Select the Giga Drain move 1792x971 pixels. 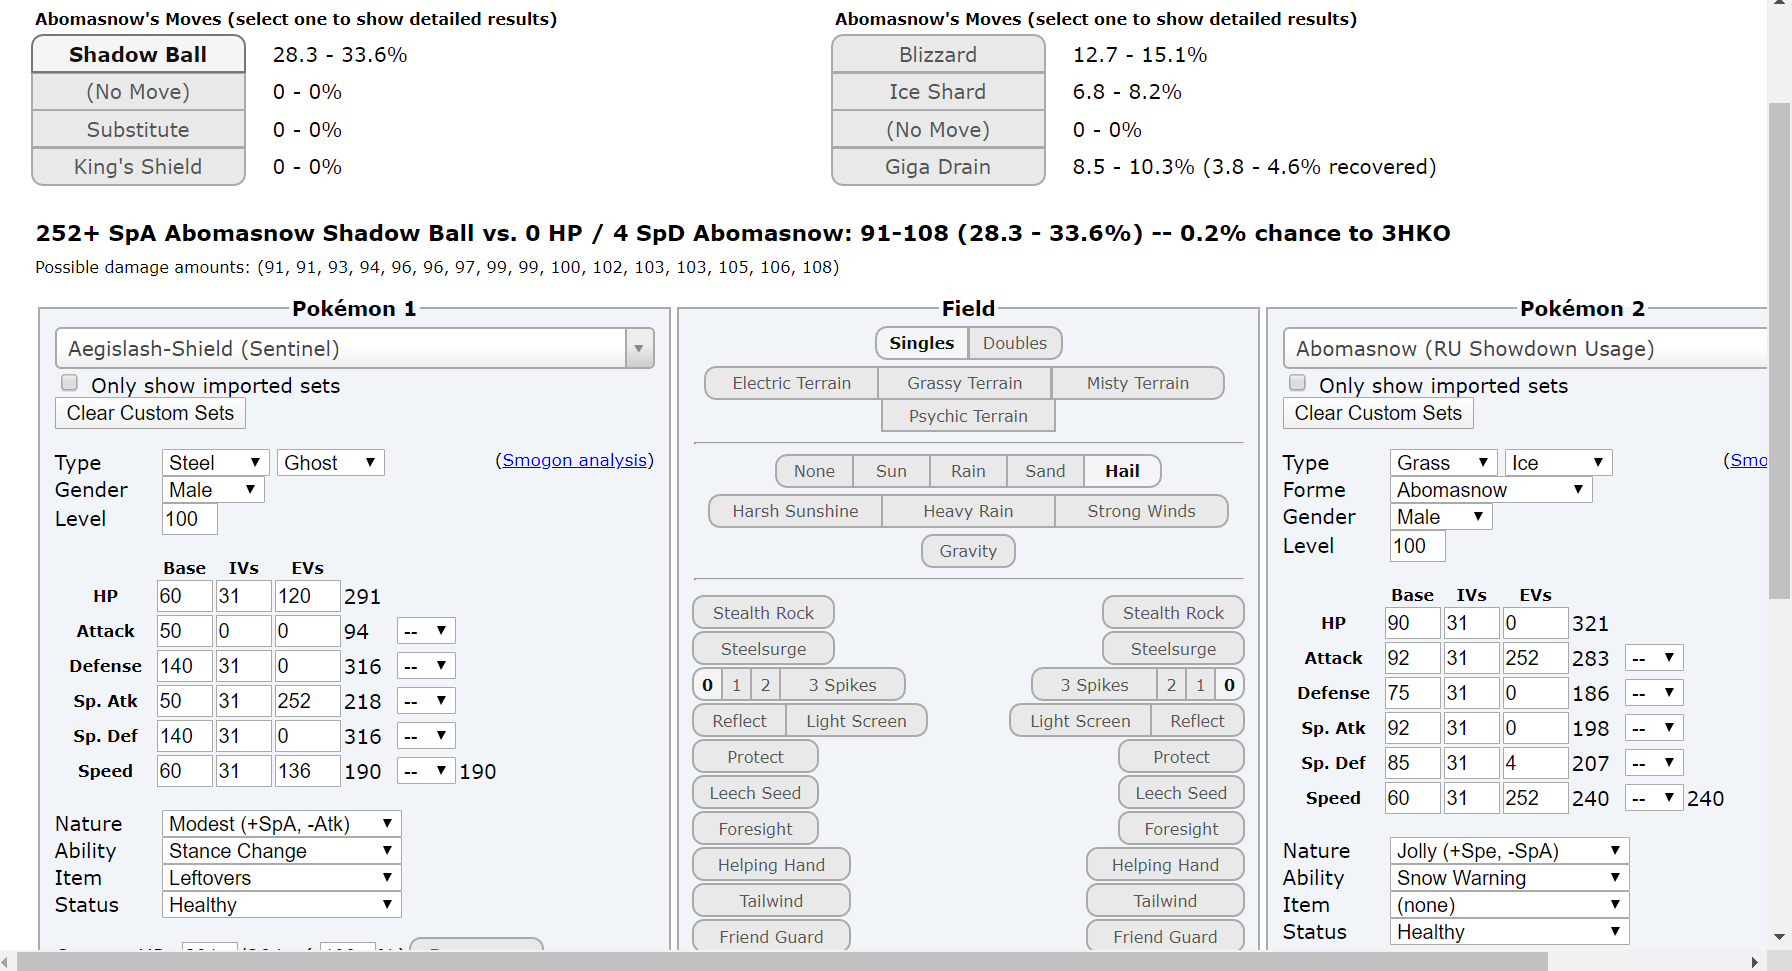[938, 167]
